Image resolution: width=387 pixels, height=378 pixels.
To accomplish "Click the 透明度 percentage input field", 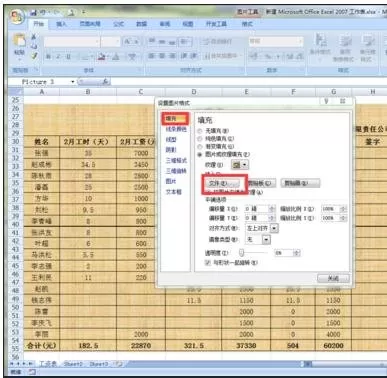I will coord(284,253).
